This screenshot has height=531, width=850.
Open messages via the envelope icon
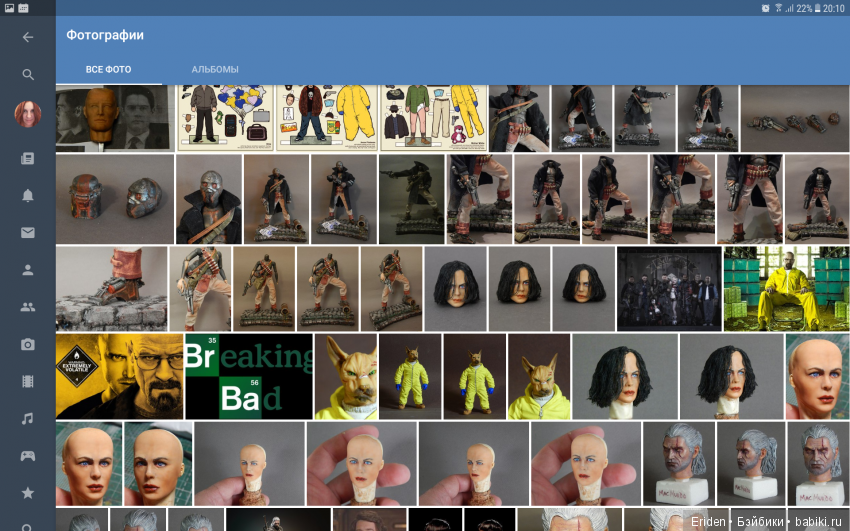point(28,233)
